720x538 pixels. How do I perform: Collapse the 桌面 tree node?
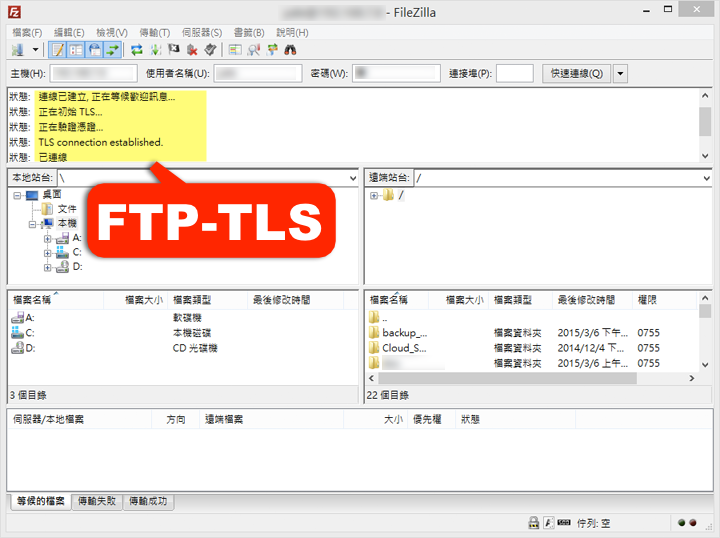point(17,196)
